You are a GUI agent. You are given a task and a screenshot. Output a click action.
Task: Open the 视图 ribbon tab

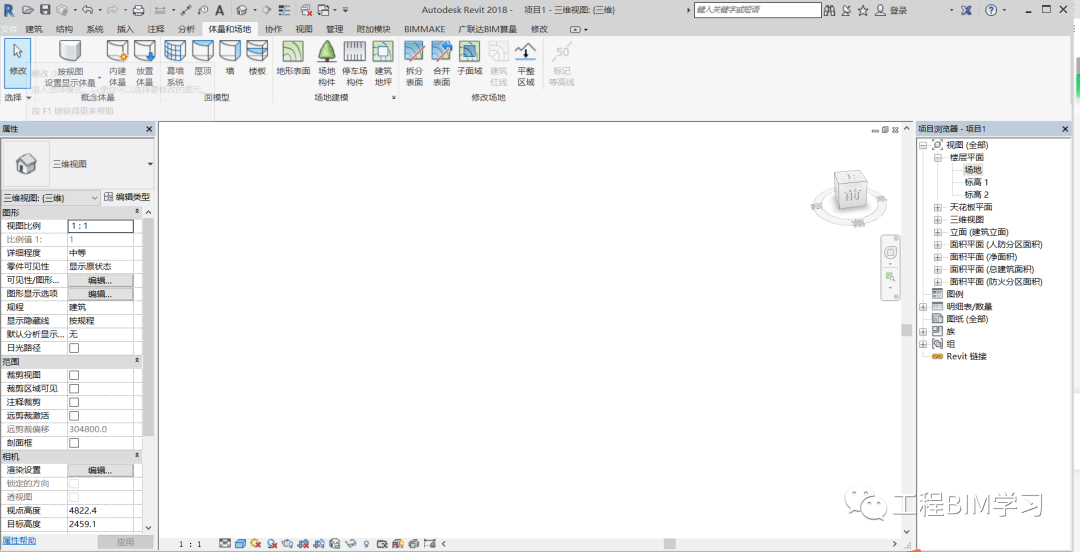[x=304, y=29]
